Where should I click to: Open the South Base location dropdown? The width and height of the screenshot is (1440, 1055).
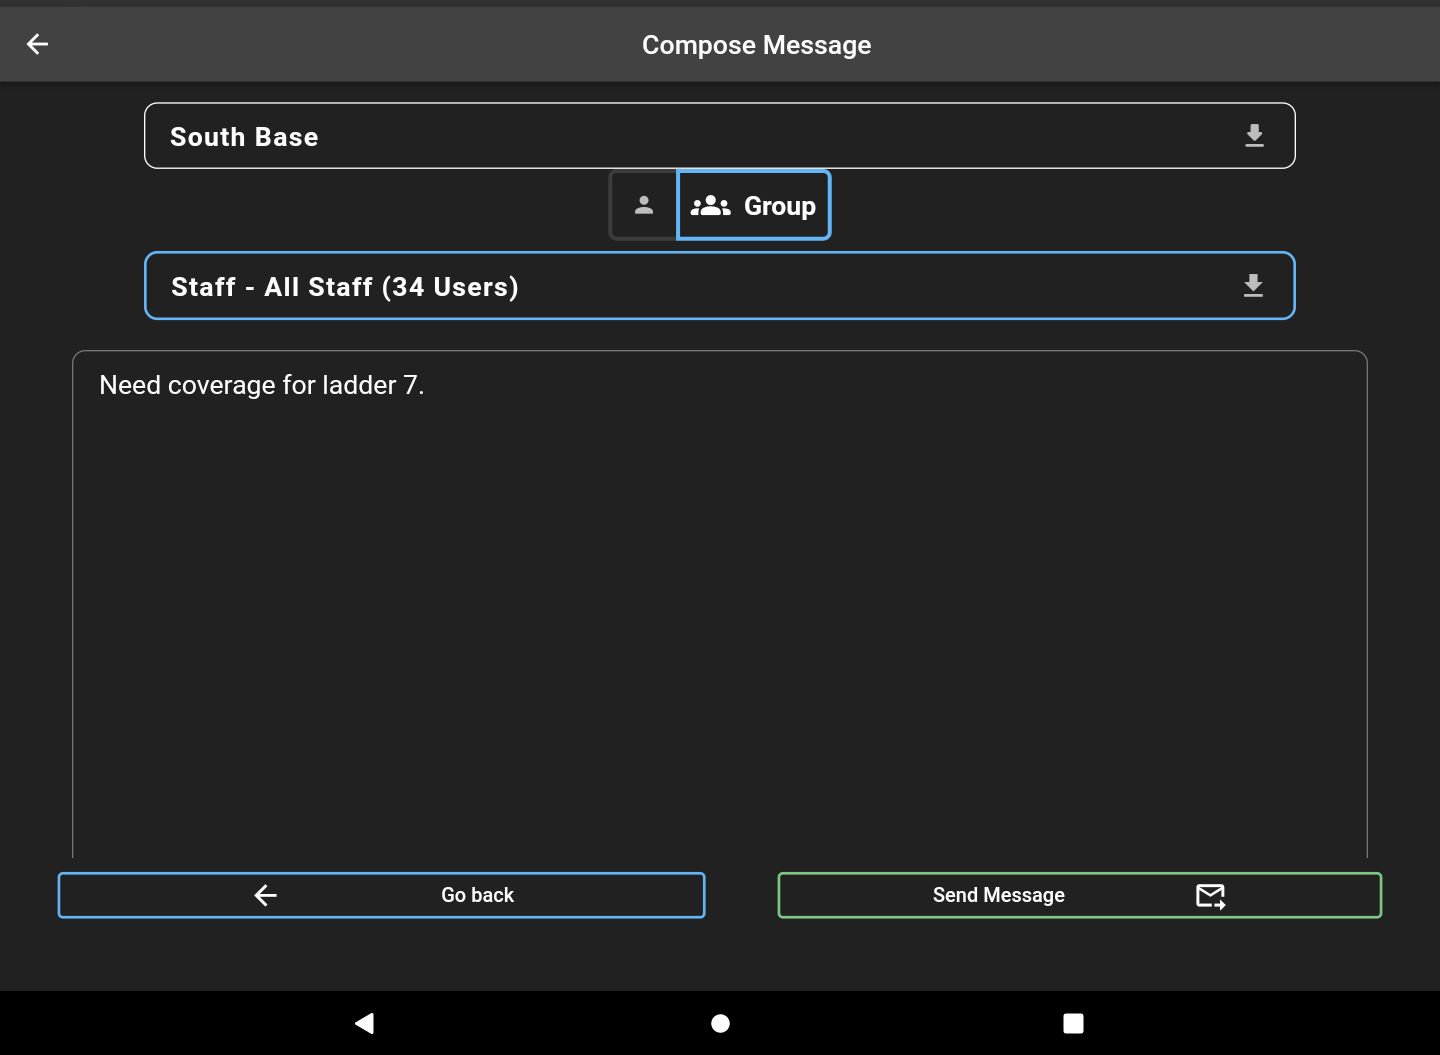[719, 136]
